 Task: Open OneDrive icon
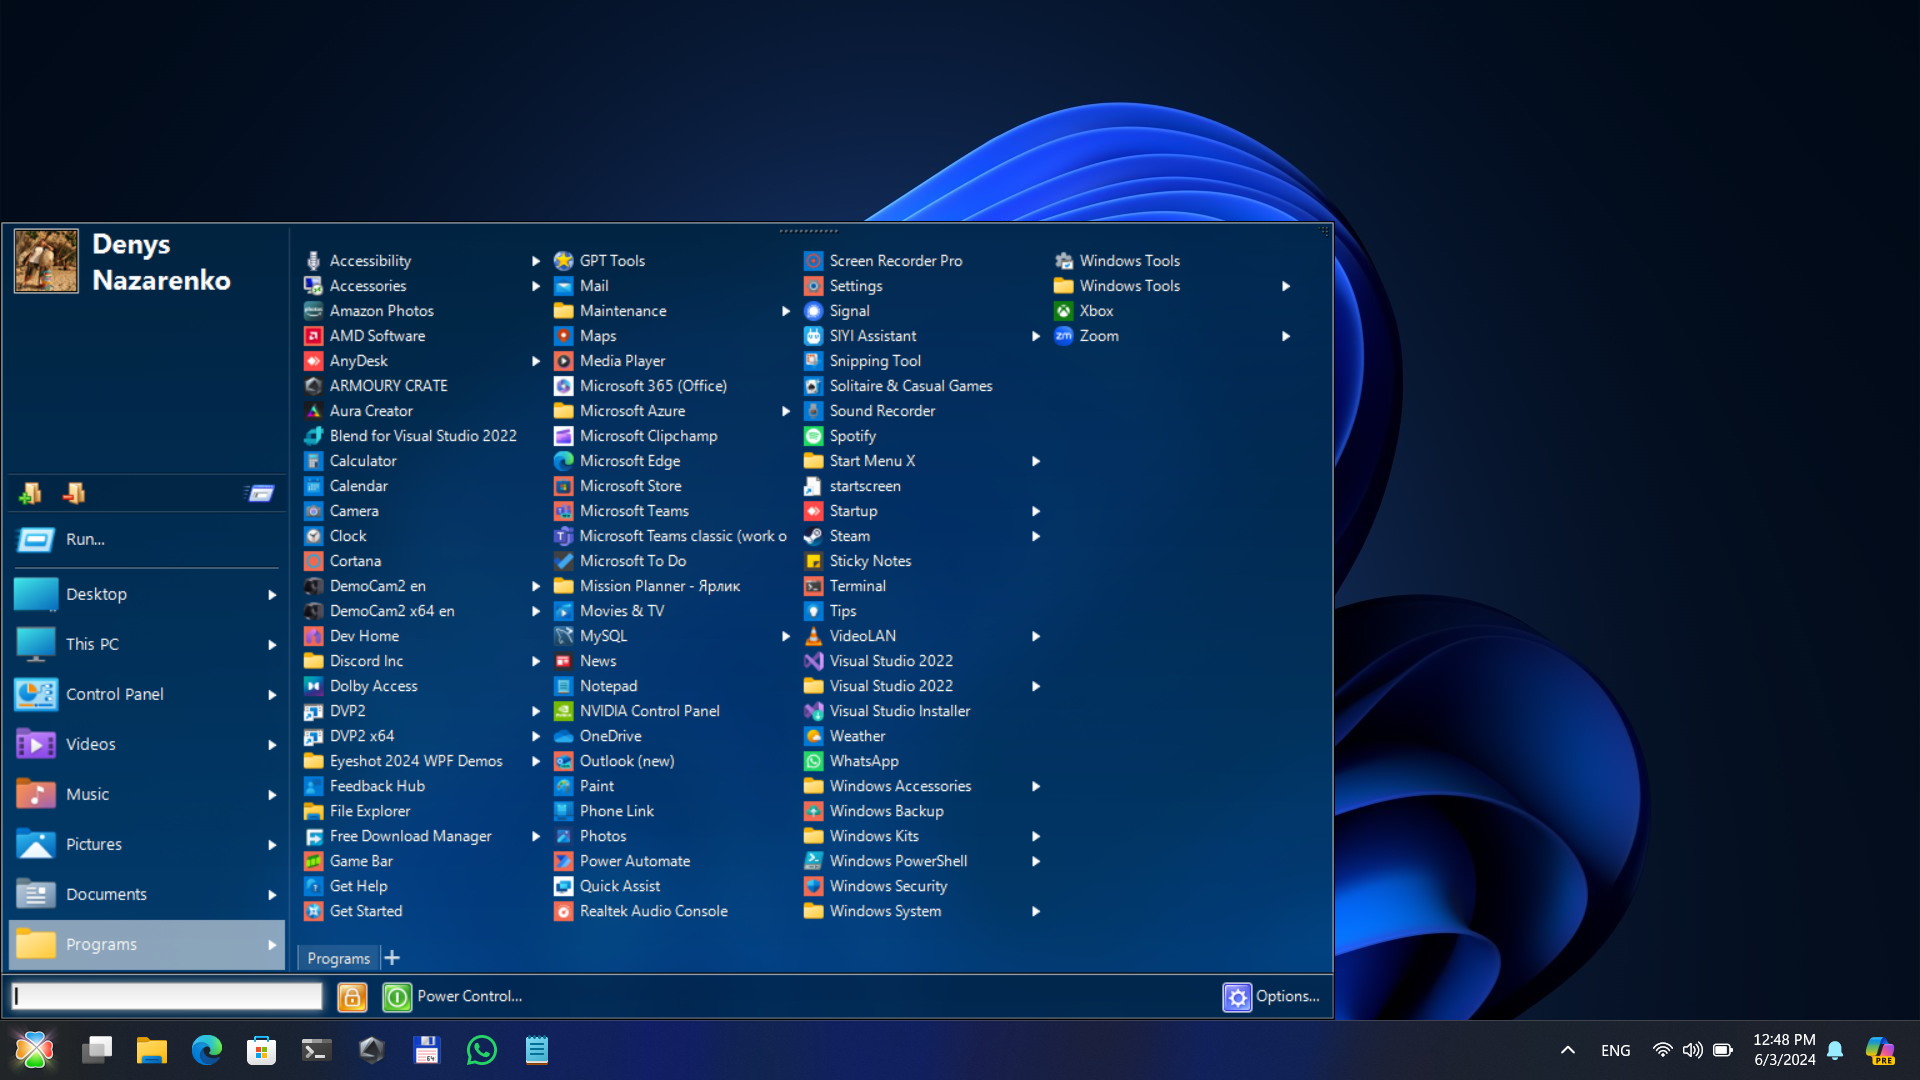[x=563, y=736]
